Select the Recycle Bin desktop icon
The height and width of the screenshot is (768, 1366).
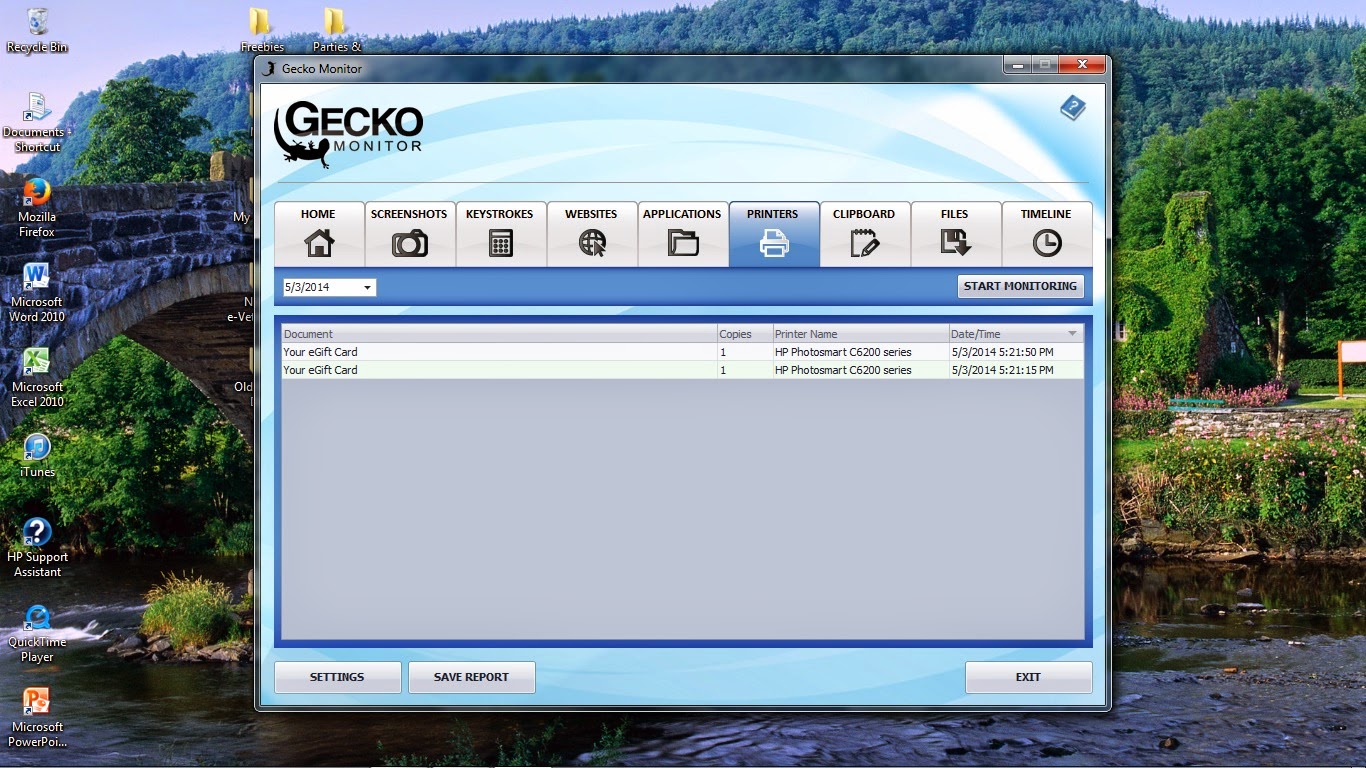(x=37, y=30)
